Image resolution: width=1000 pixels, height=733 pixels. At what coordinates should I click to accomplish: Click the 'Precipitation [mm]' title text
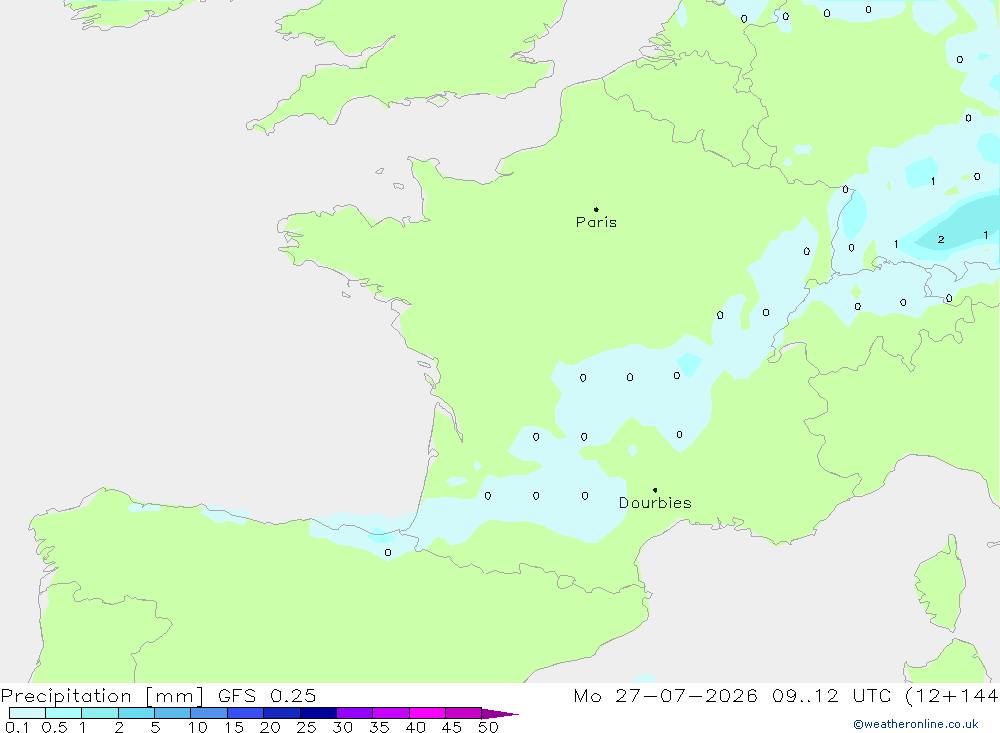point(102,696)
